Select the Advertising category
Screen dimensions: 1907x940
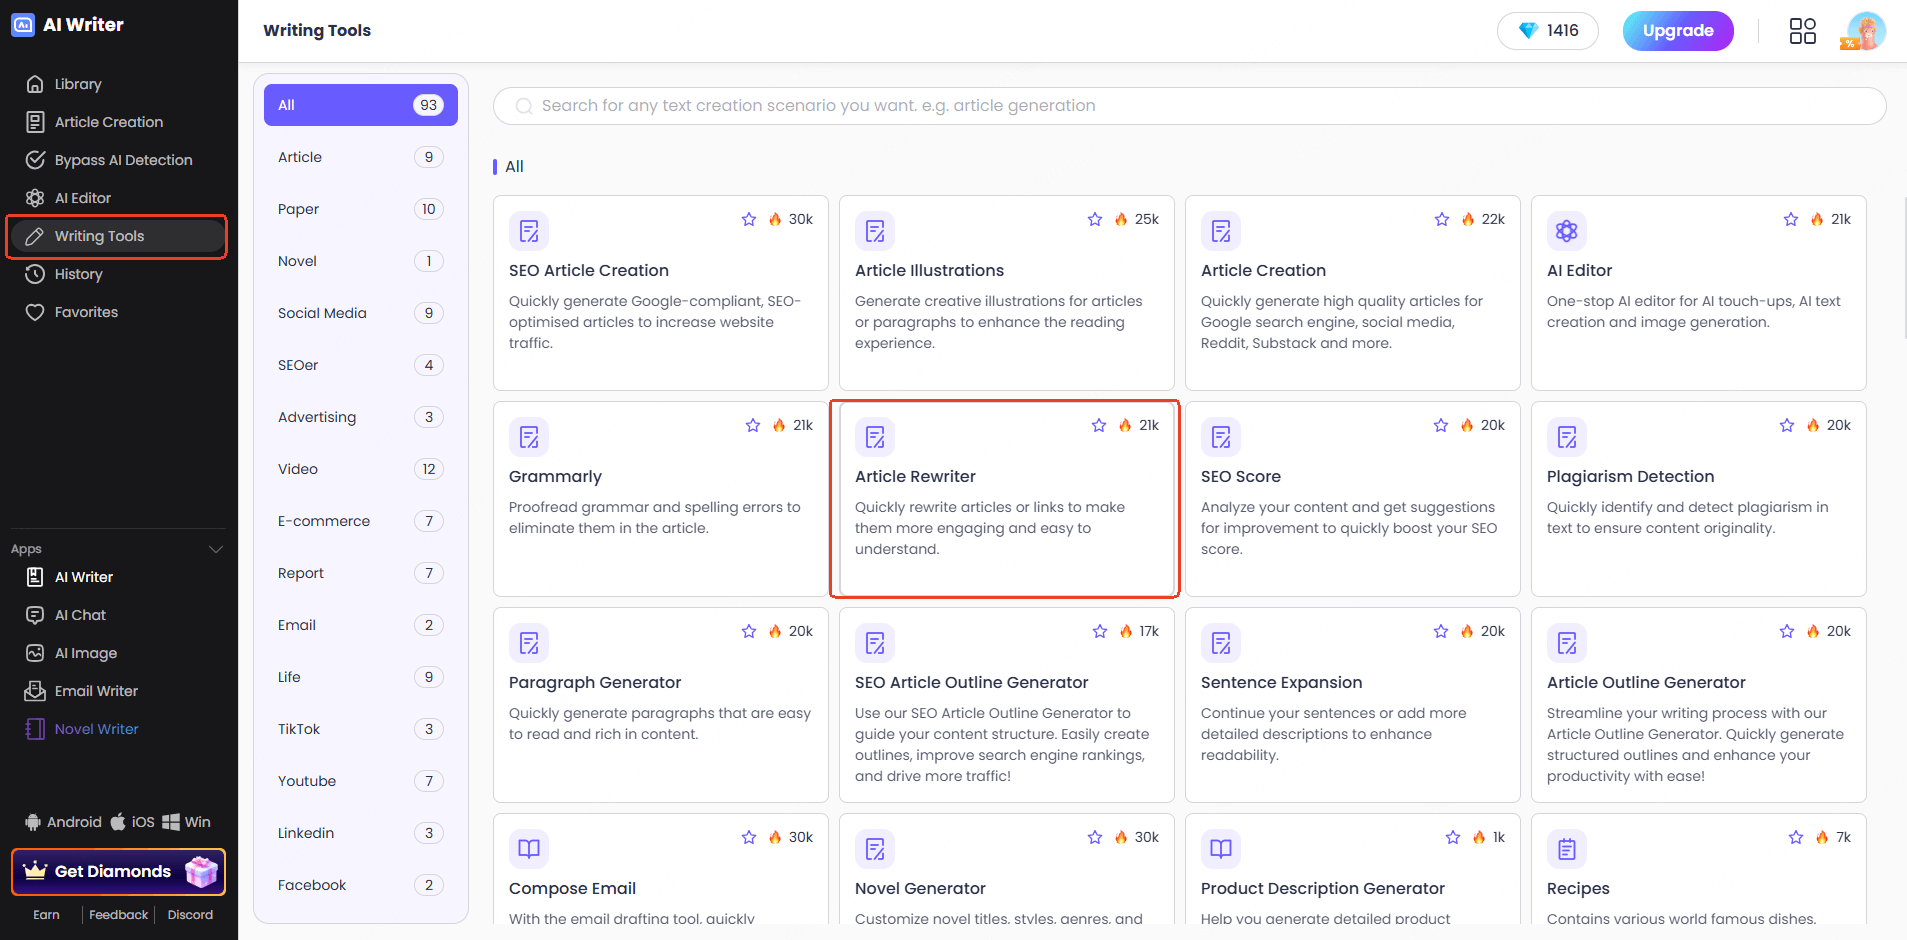361,417
